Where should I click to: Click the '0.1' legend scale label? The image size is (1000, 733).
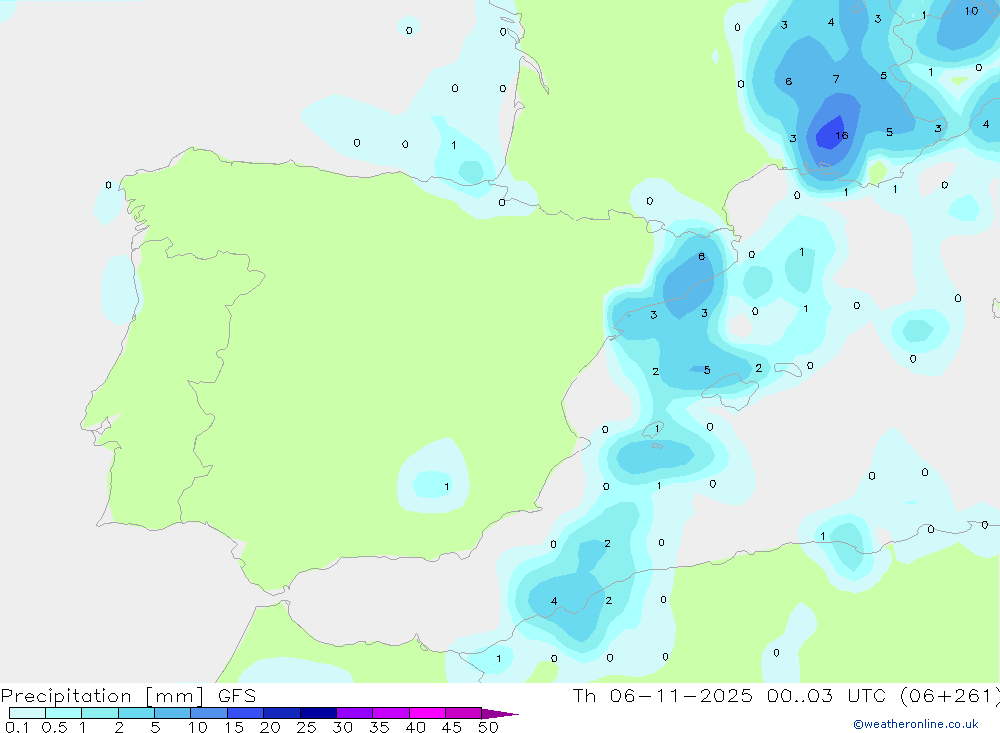17,727
